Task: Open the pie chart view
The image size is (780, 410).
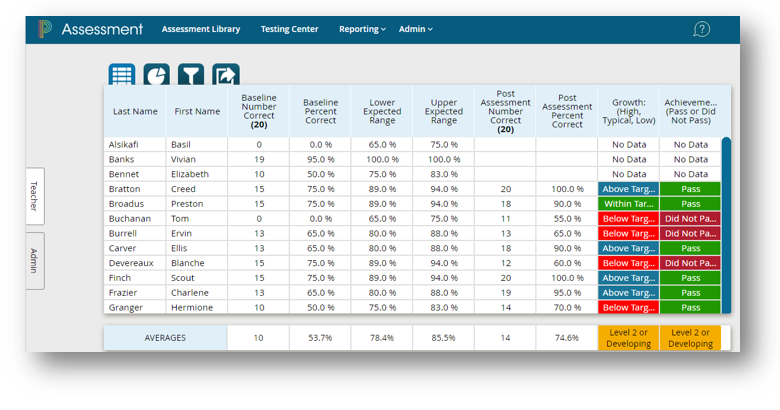Action: pos(156,76)
